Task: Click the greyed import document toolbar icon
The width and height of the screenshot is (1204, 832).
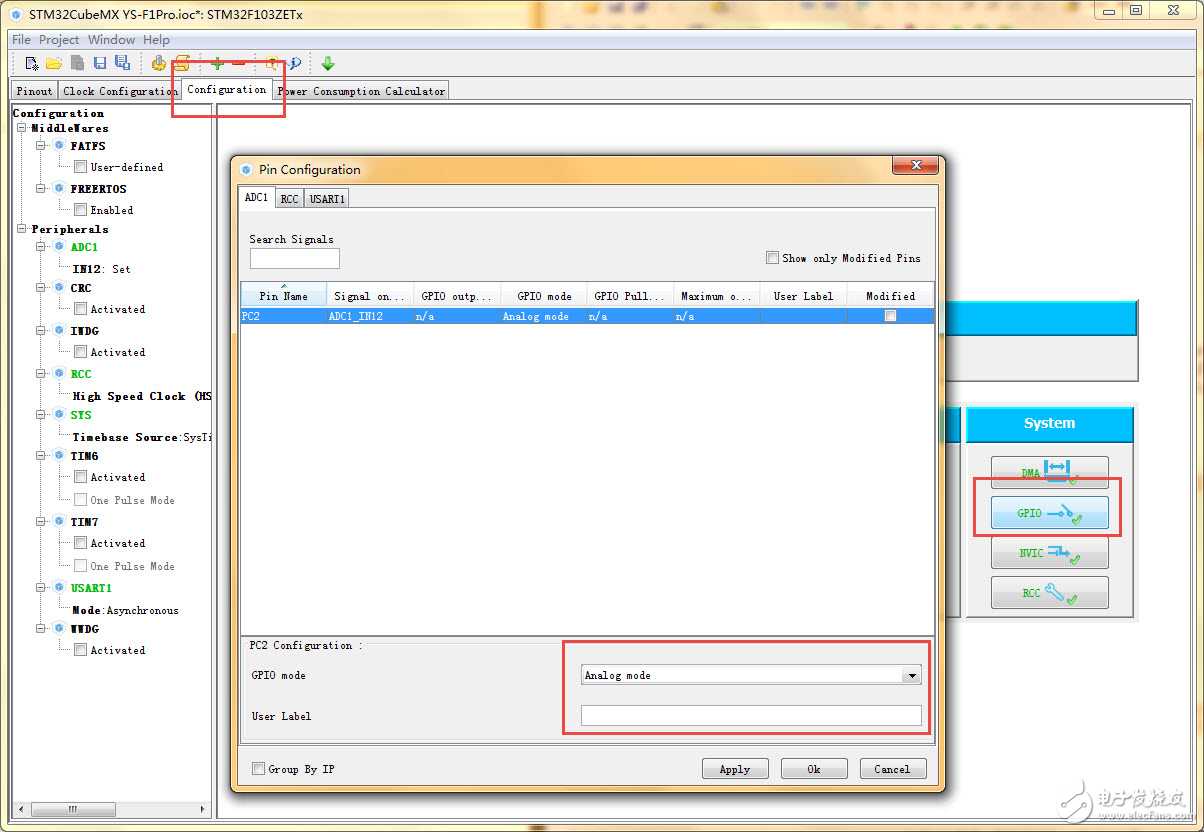Action: (x=77, y=63)
